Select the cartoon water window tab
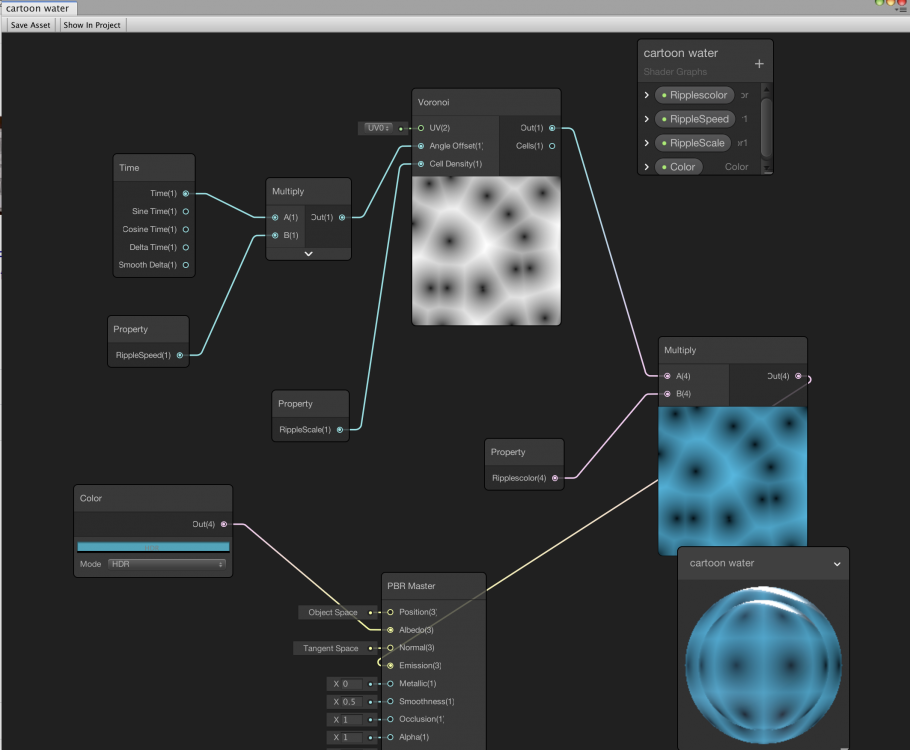 tap(38, 8)
